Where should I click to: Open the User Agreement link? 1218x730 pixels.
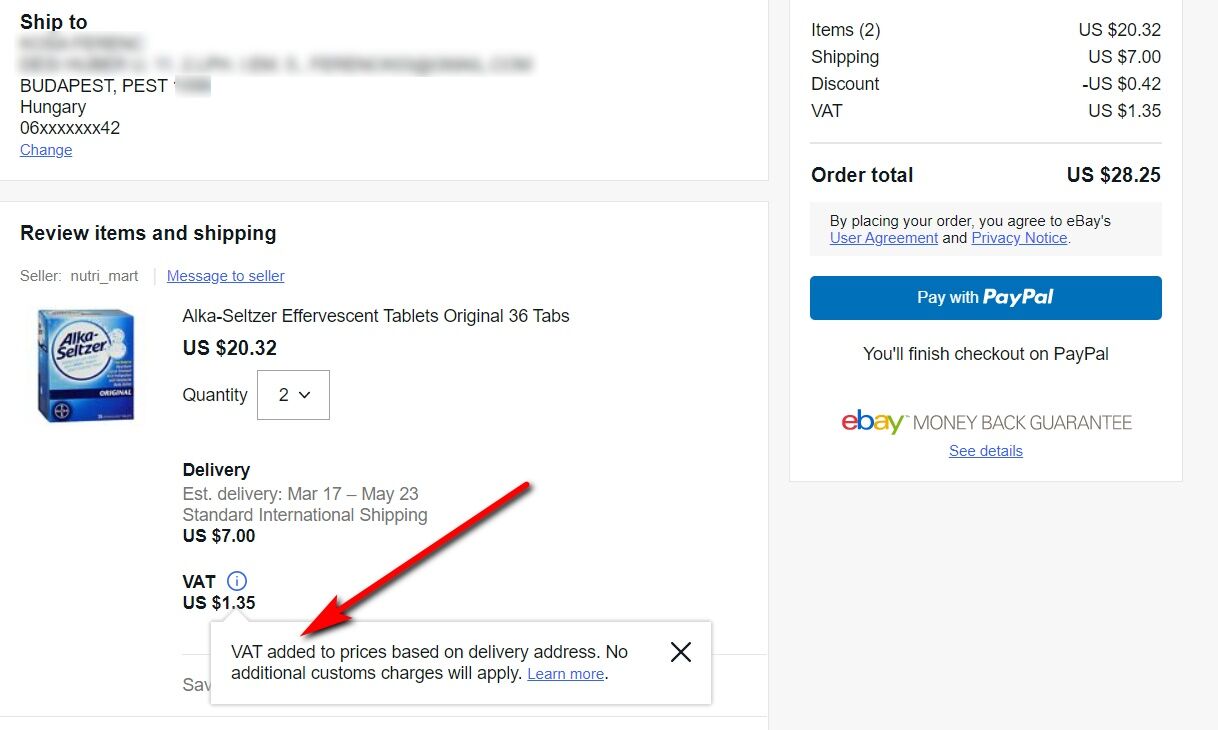click(884, 238)
